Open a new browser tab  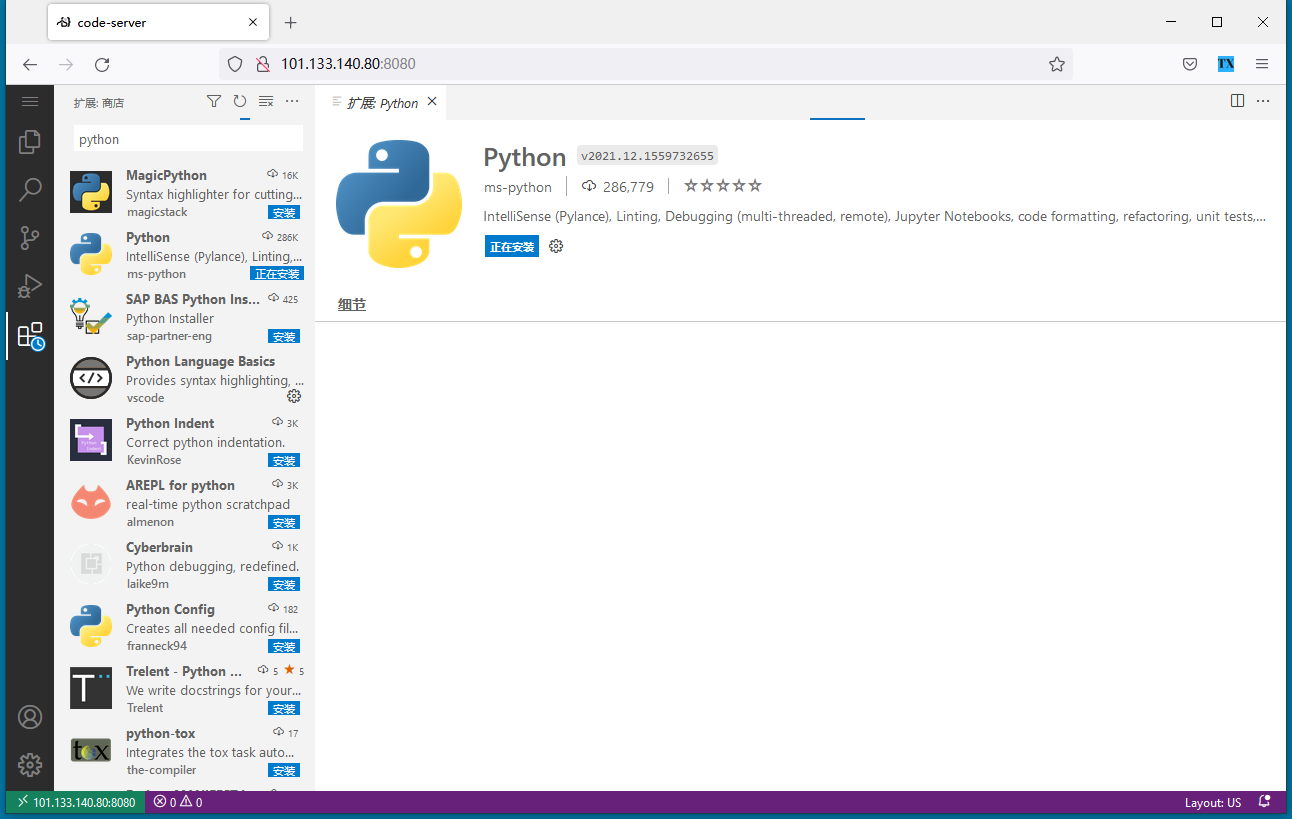(290, 22)
